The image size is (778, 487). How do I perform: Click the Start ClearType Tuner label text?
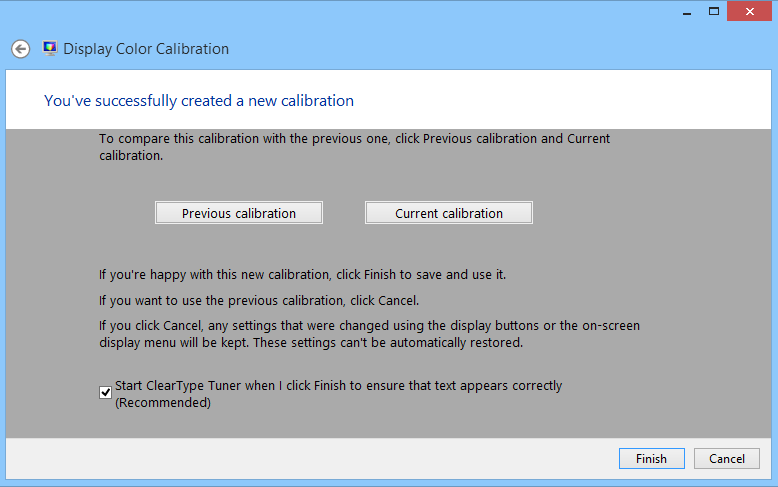click(338, 386)
